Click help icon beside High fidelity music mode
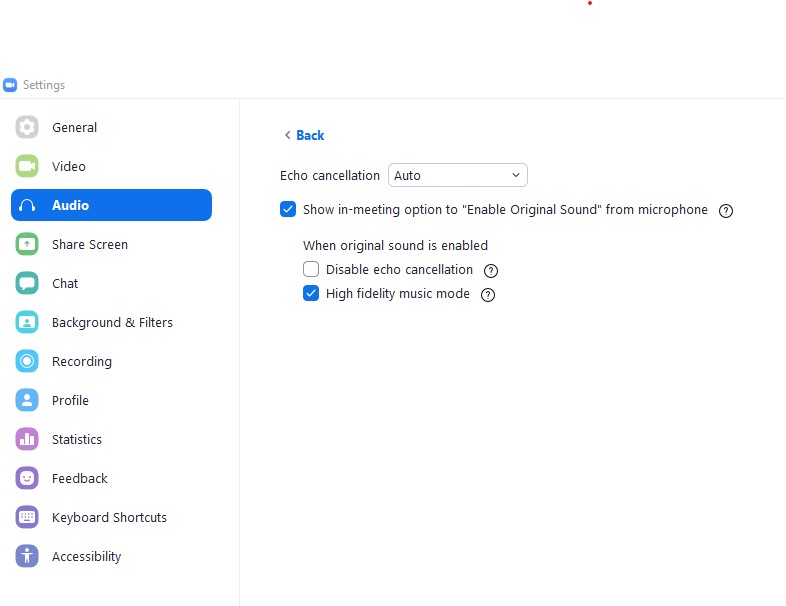Screen dimensions: 786x606 tap(488, 295)
